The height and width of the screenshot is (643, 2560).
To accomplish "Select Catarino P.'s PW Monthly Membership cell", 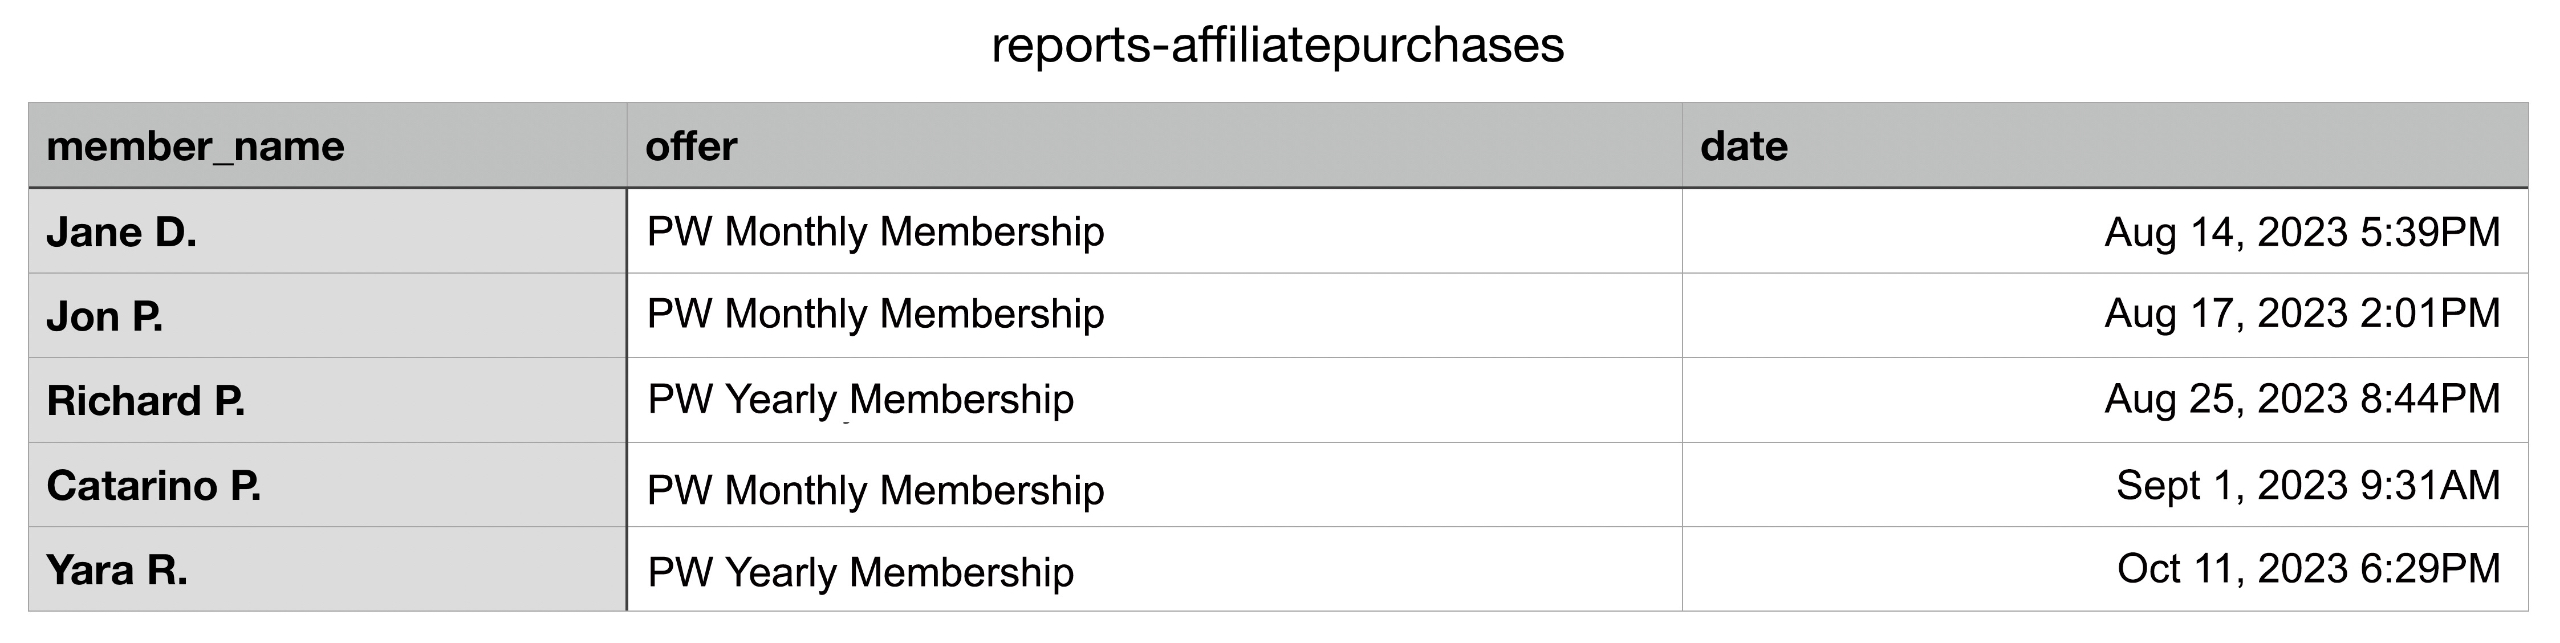I will point(875,490).
